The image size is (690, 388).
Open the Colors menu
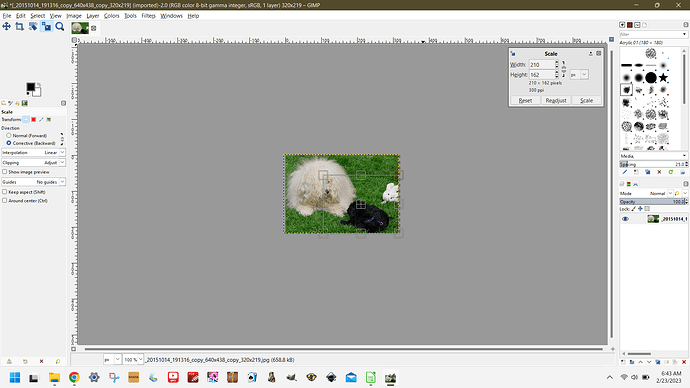[x=111, y=16]
